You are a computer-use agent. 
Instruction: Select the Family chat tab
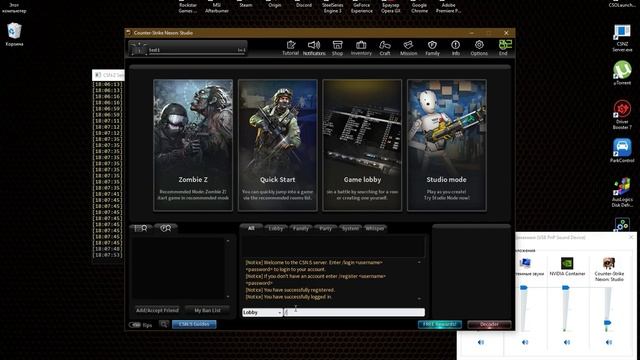[301, 228]
